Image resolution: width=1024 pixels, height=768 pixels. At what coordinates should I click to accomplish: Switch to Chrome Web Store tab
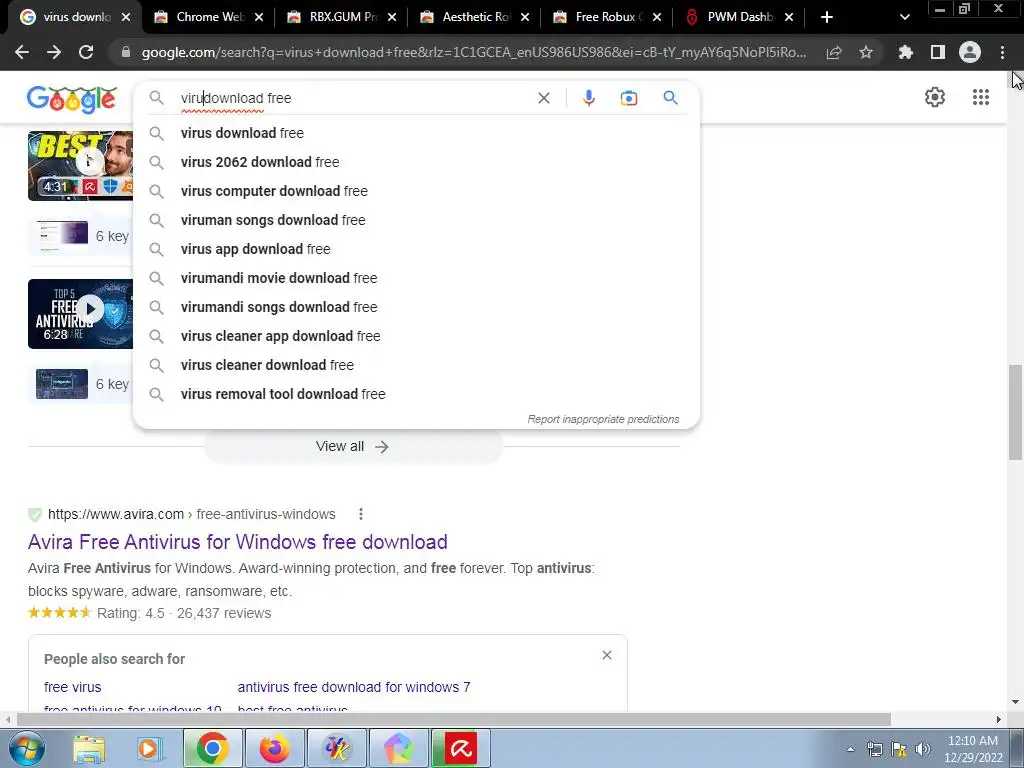(209, 17)
